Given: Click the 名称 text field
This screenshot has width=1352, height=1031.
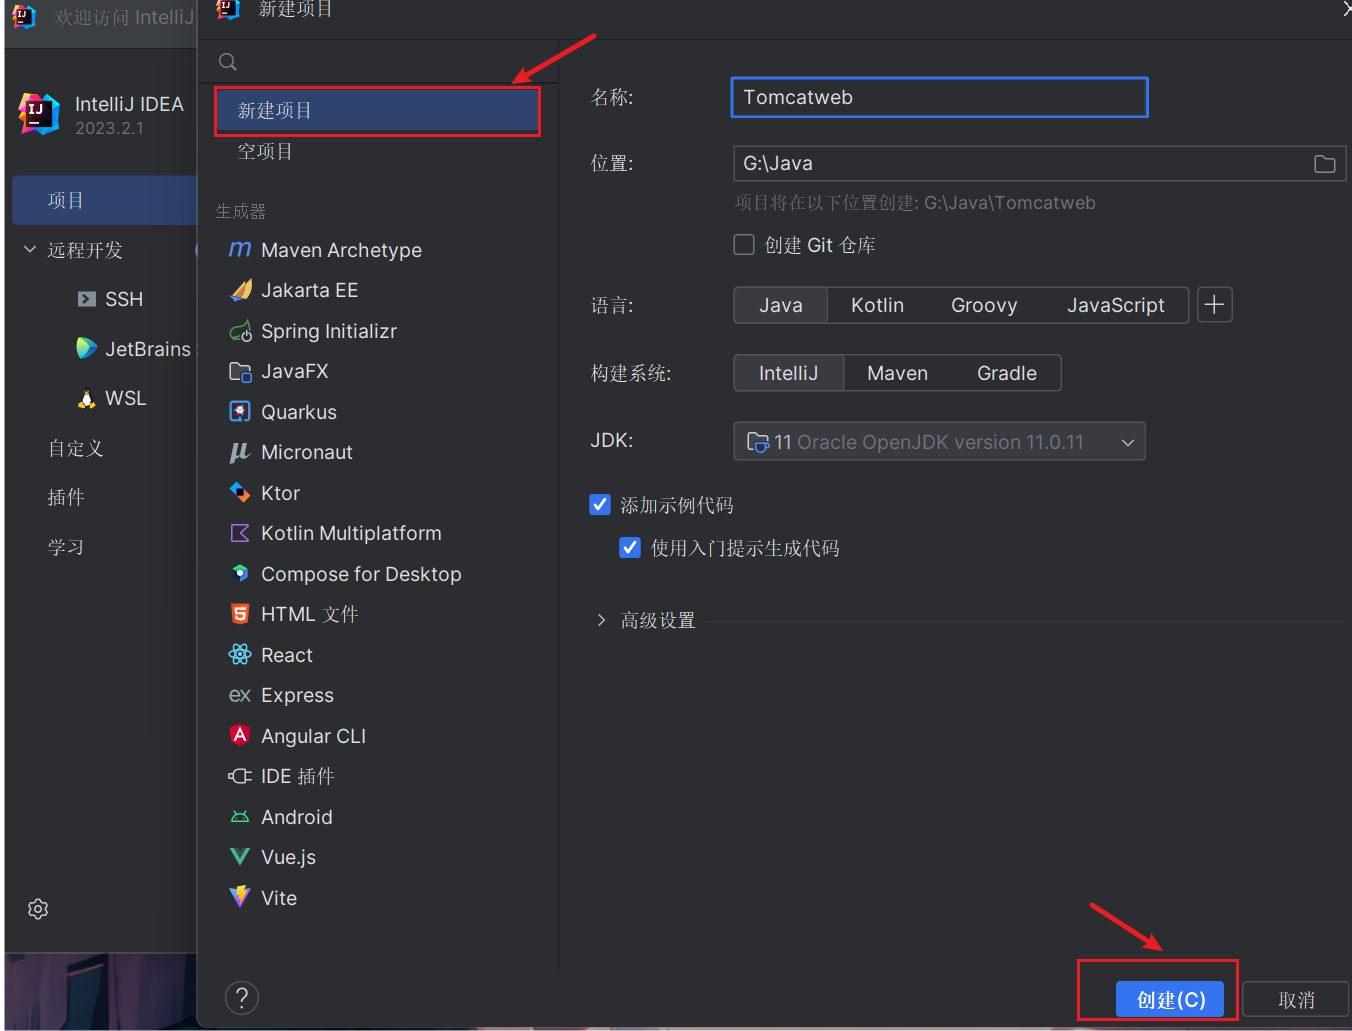Looking at the screenshot, I should [x=939, y=97].
